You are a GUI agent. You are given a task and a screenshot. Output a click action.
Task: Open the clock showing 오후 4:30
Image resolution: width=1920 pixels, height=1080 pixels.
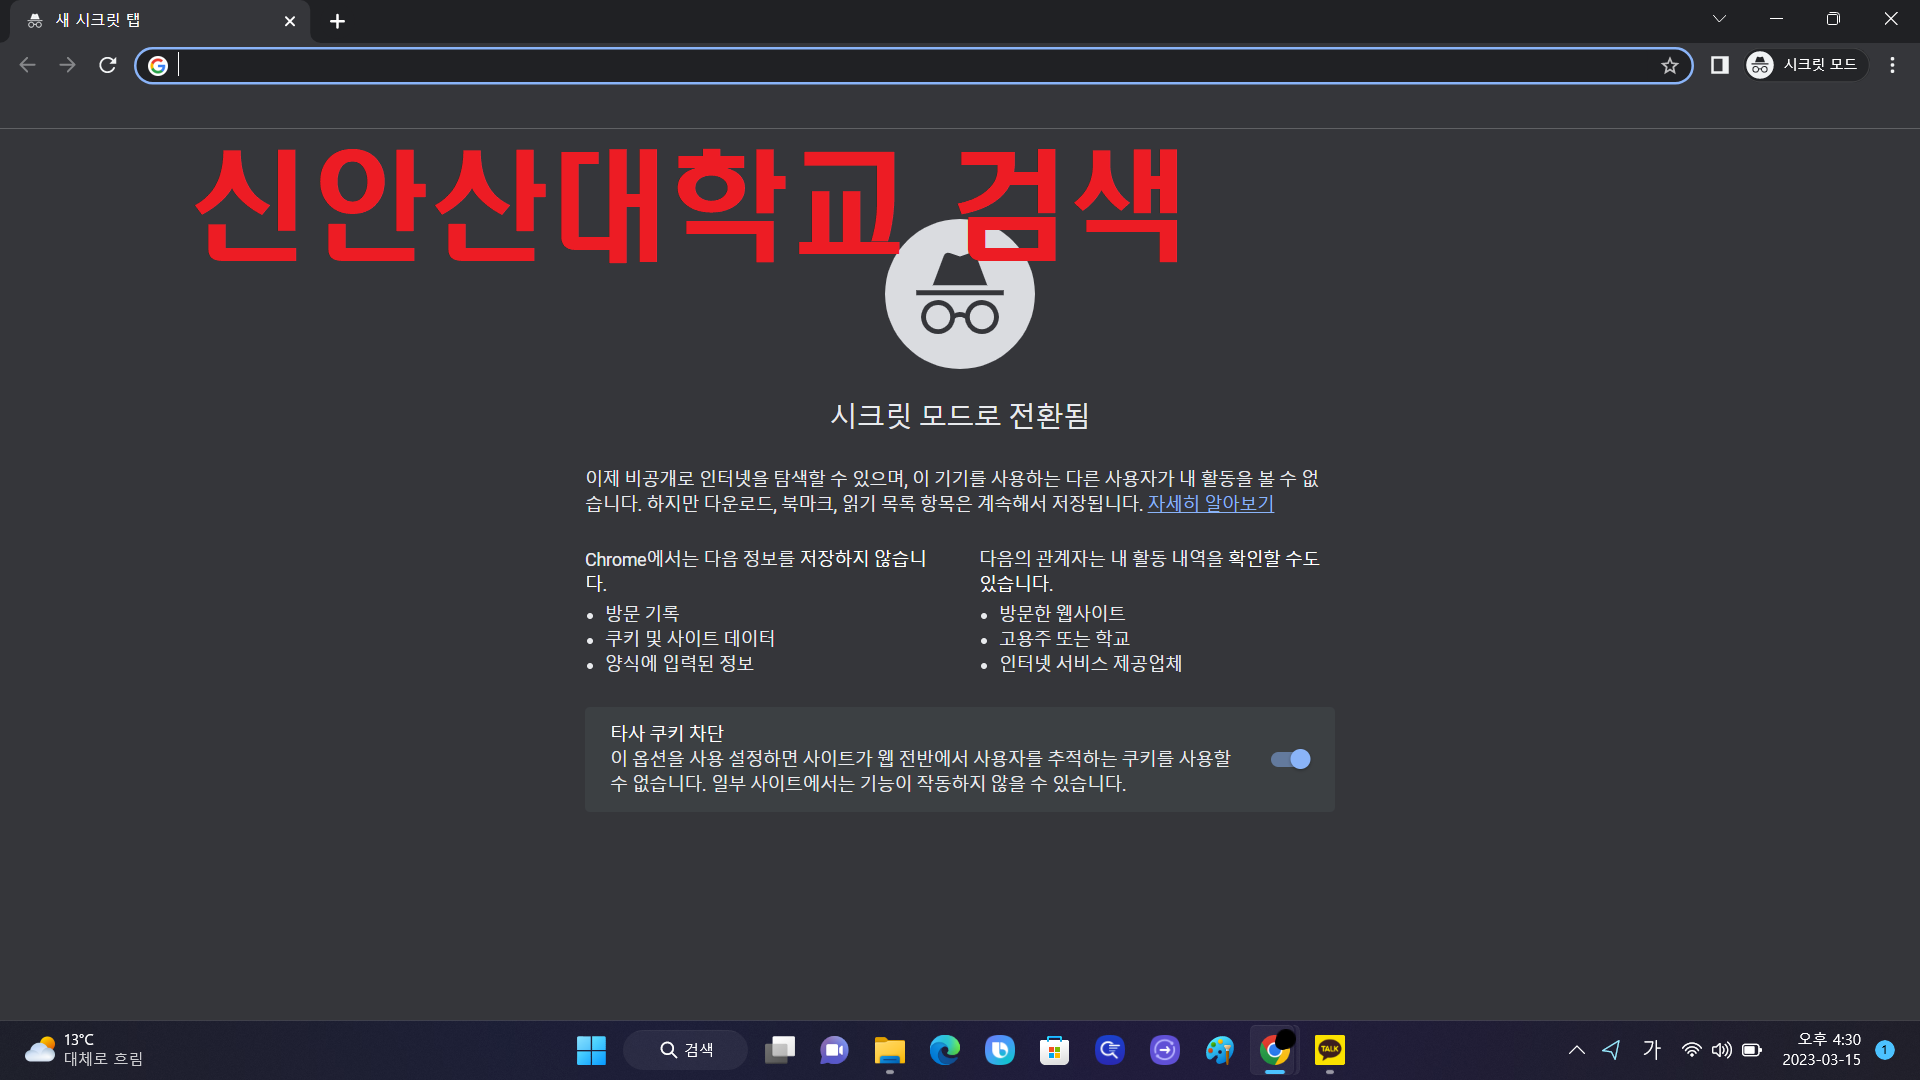[1821, 1050]
